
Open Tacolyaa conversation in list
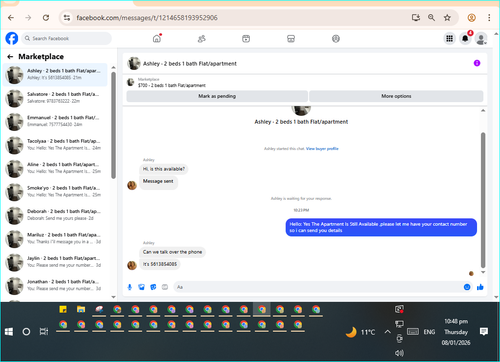55,145
